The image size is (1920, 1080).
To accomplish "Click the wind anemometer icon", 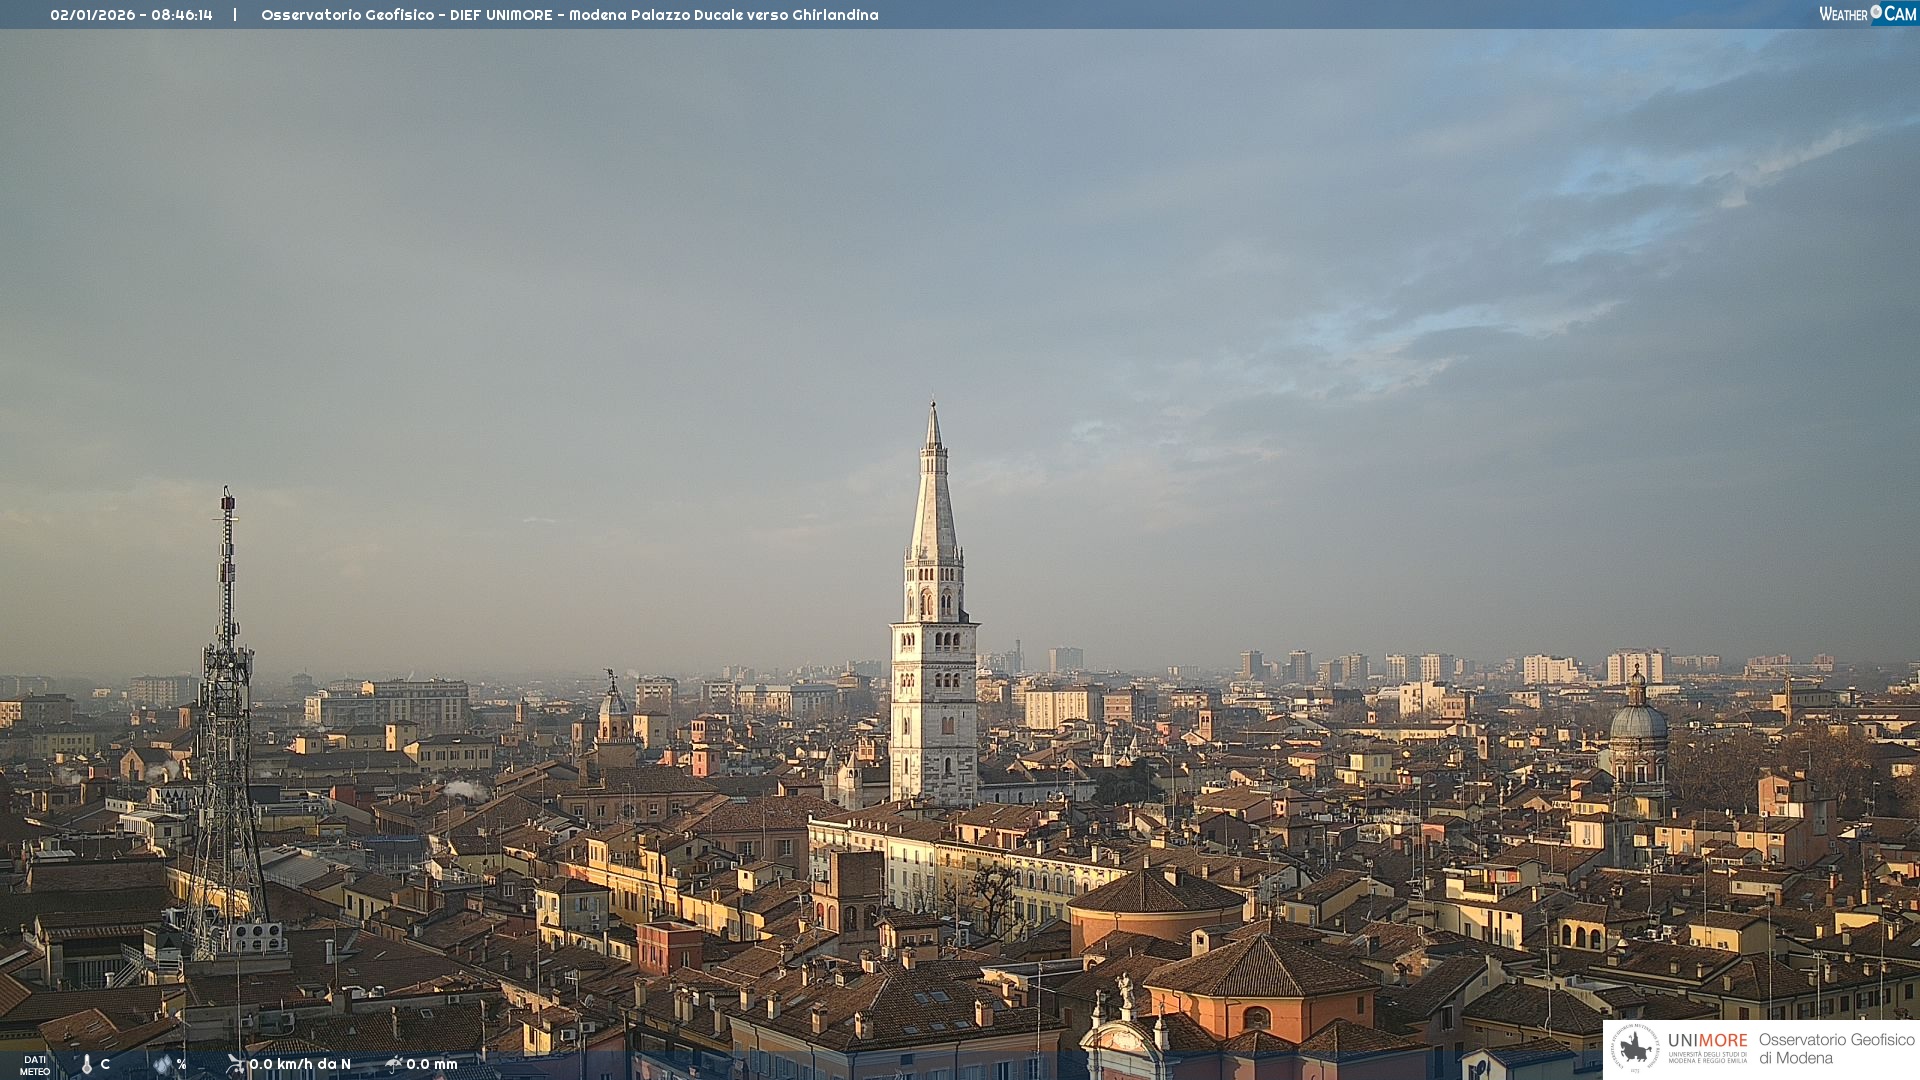I will click(235, 1064).
